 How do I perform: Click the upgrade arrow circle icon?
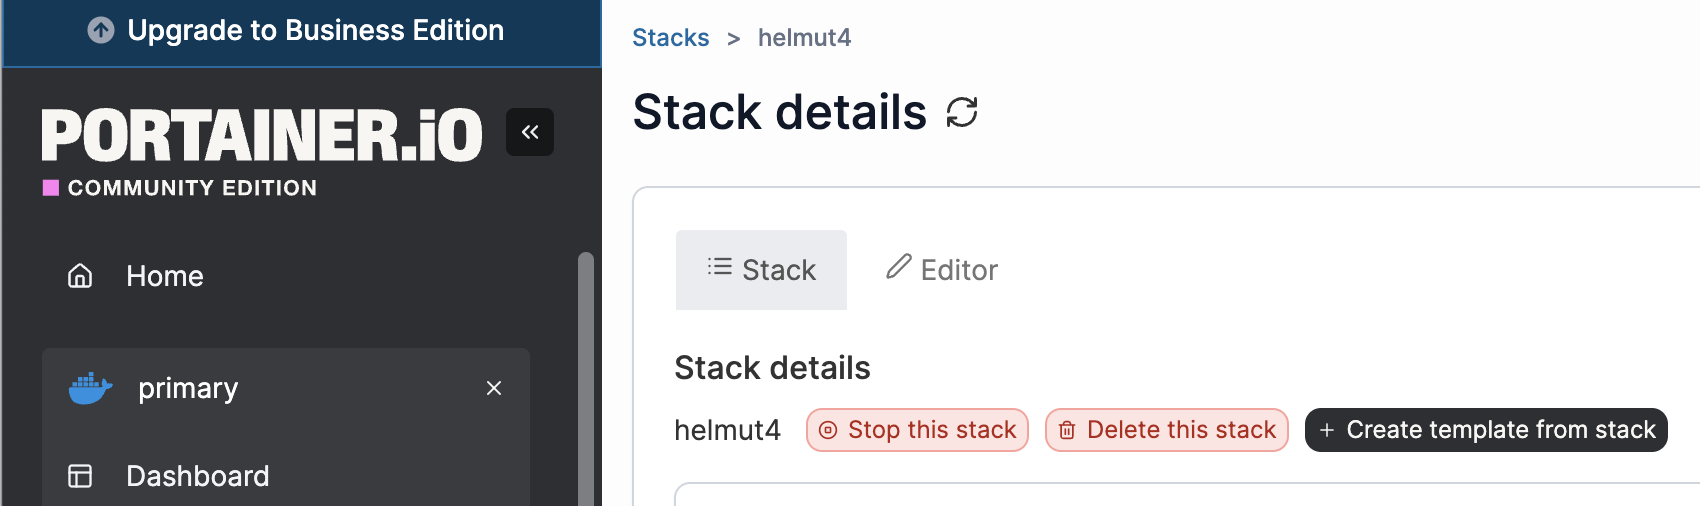click(101, 31)
